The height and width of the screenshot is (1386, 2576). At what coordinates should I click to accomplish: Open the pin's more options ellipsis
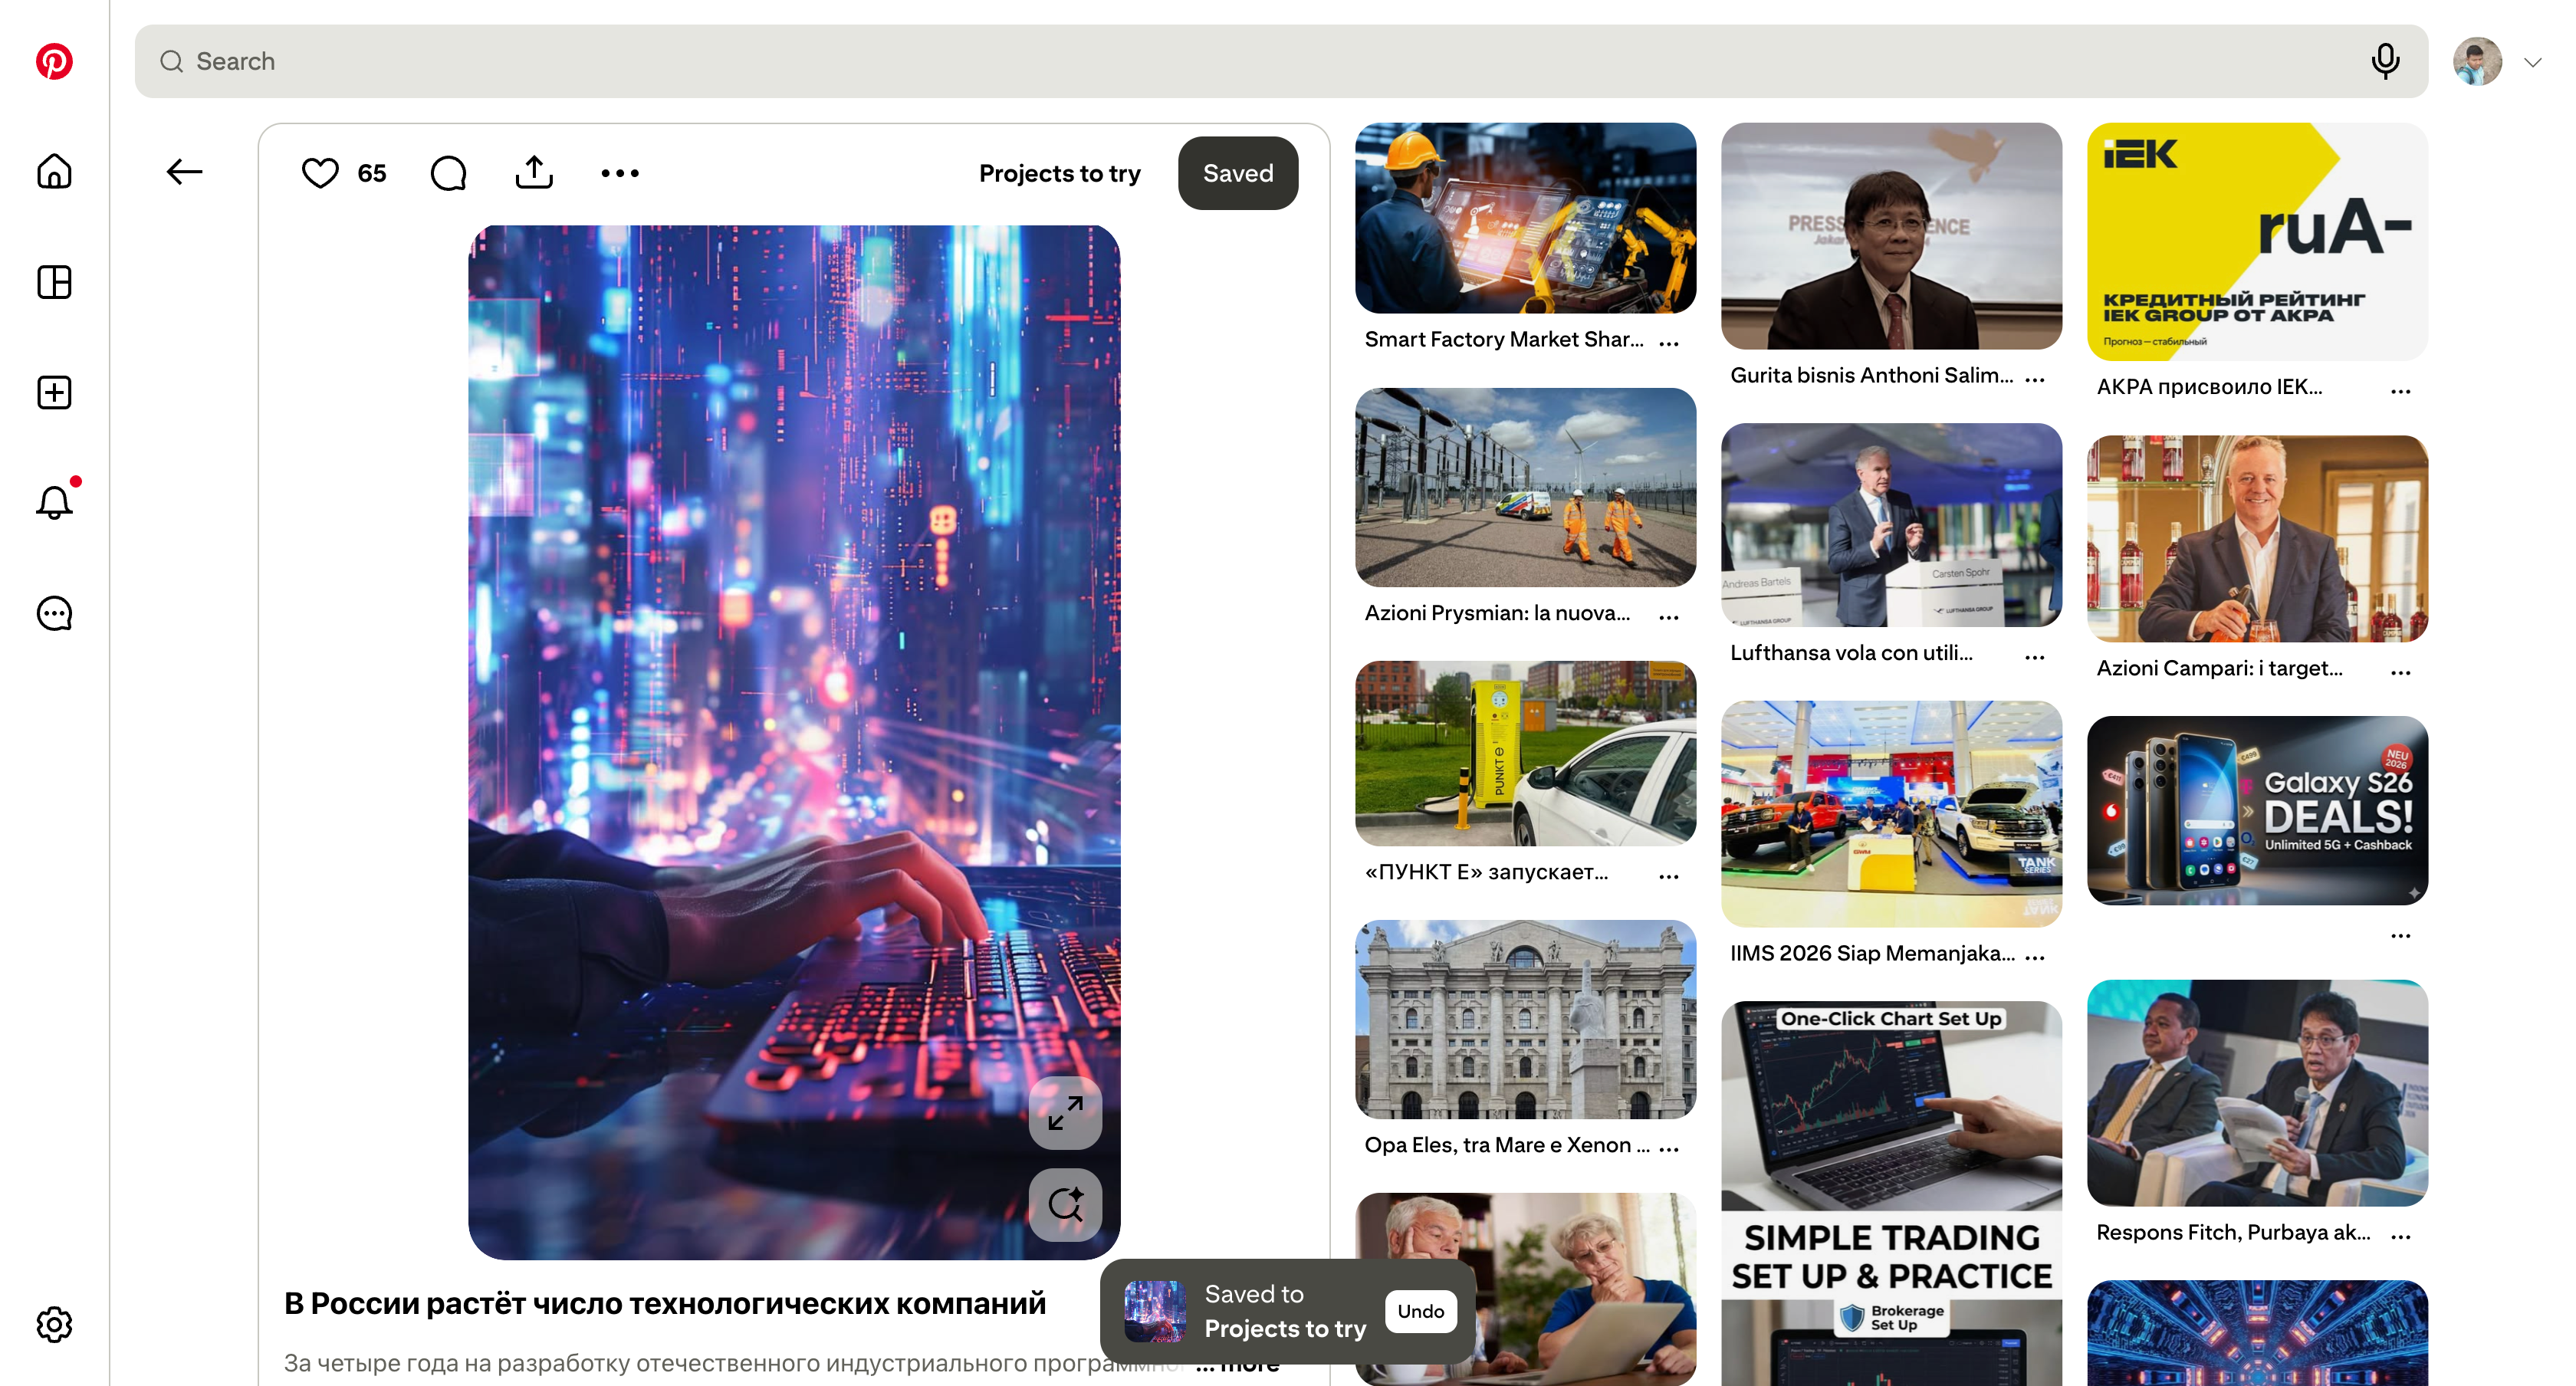pos(620,173)
